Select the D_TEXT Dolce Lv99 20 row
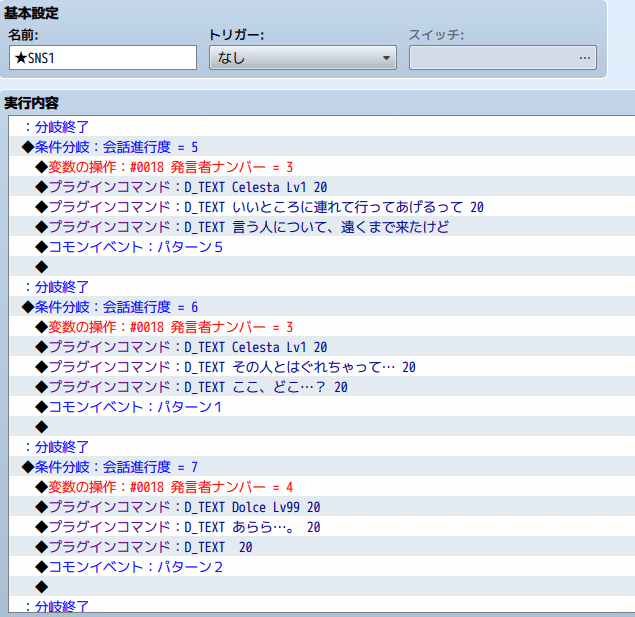Image resolution: width=635 pixels, height=617 pixels. click(322, 506)
